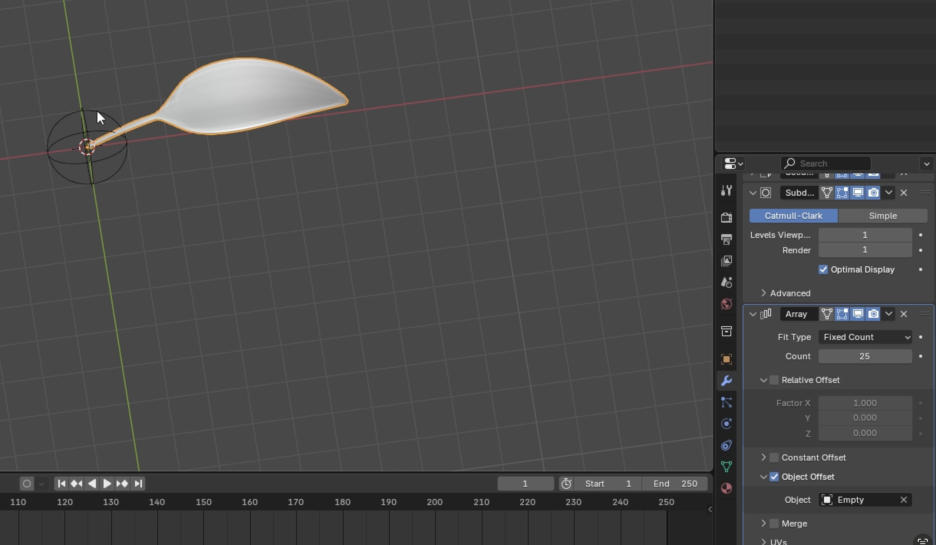Select Simple subdivision type
This screenshot has height=545, width=936.
click(x=883, y=215)
